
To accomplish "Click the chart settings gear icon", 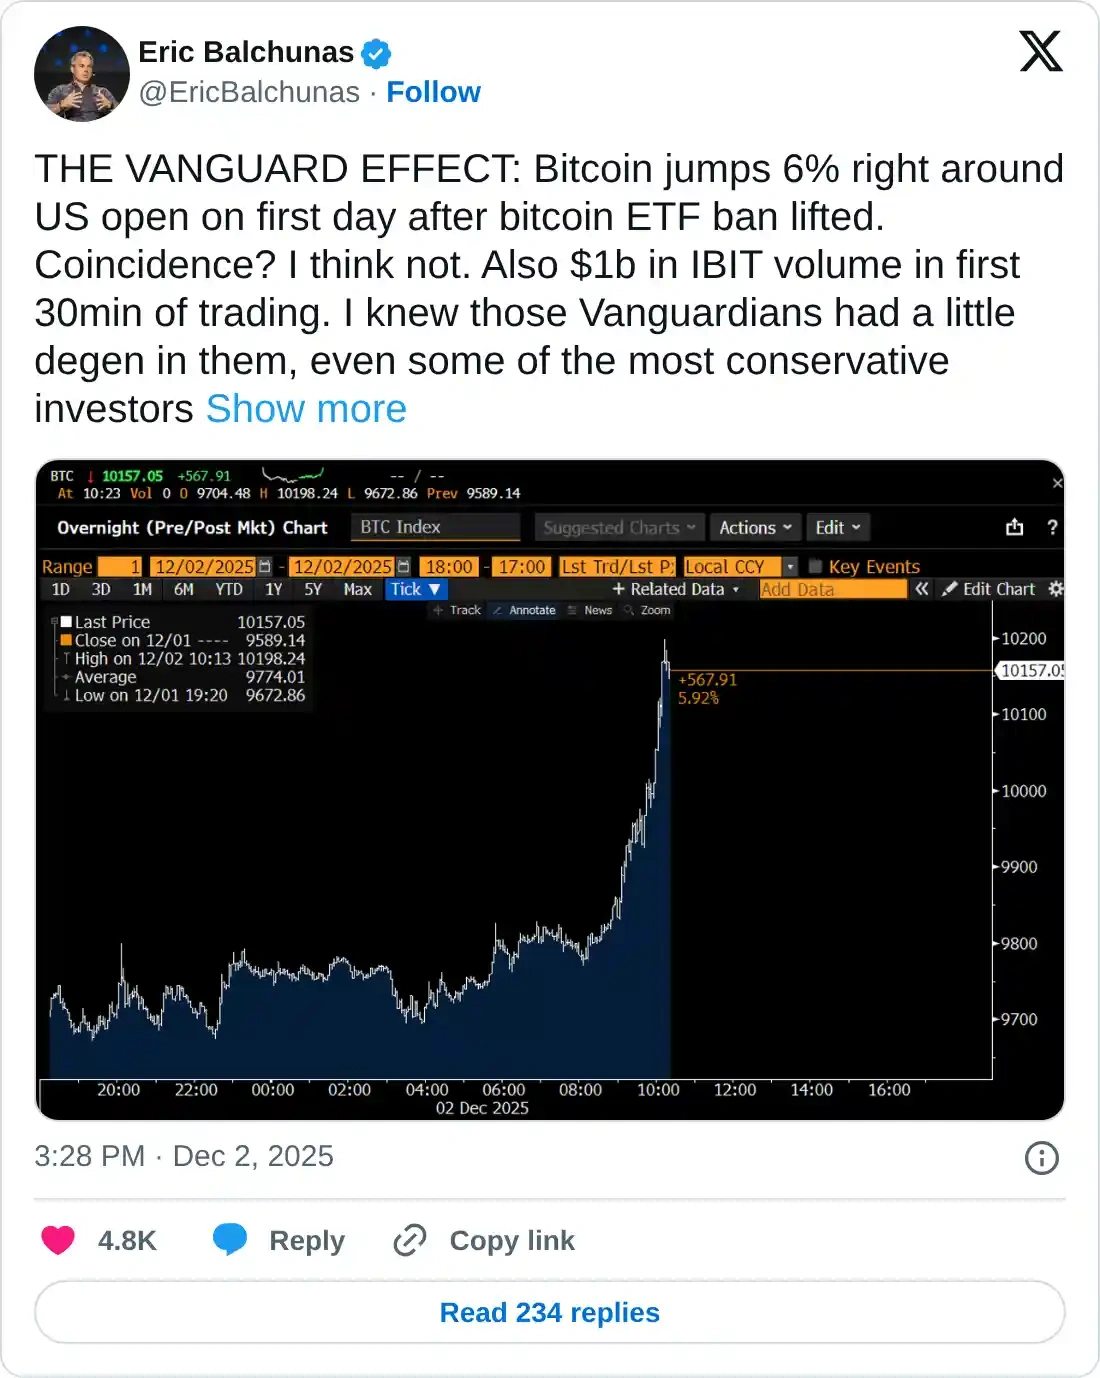I will click(x=1055, y=589).
